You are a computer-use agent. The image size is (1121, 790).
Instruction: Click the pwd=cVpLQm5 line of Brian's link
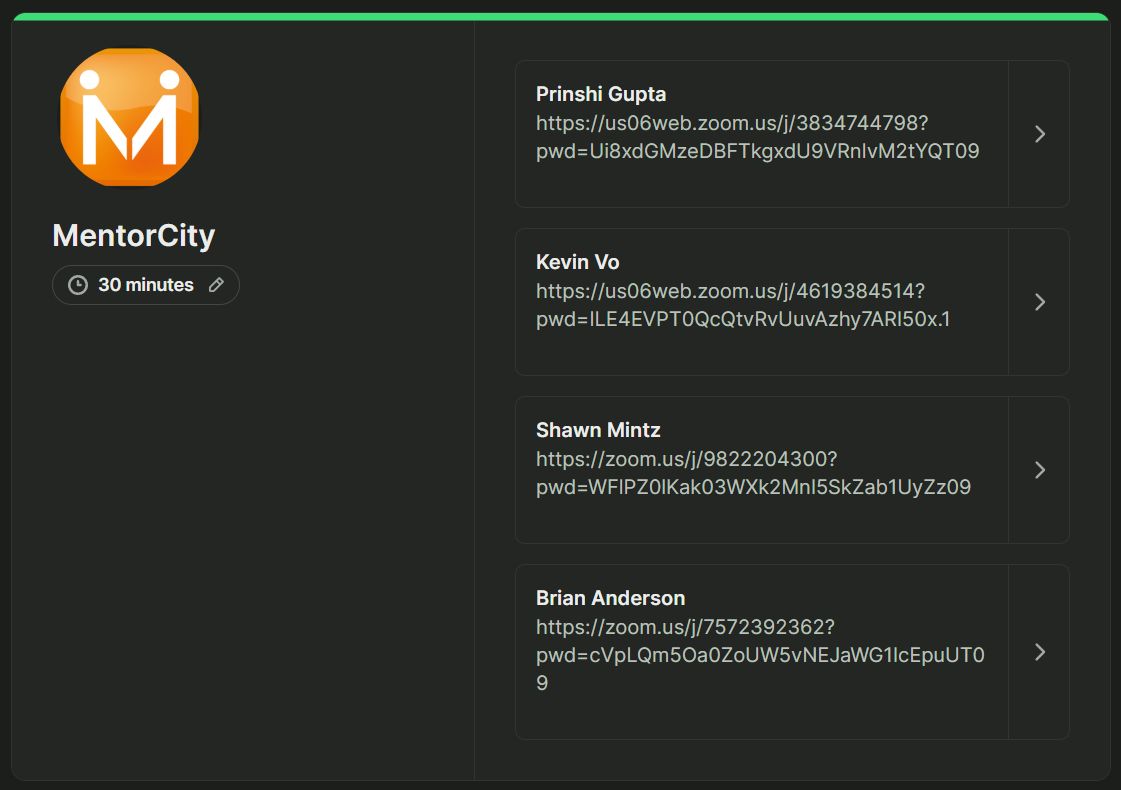coord(760,656)
